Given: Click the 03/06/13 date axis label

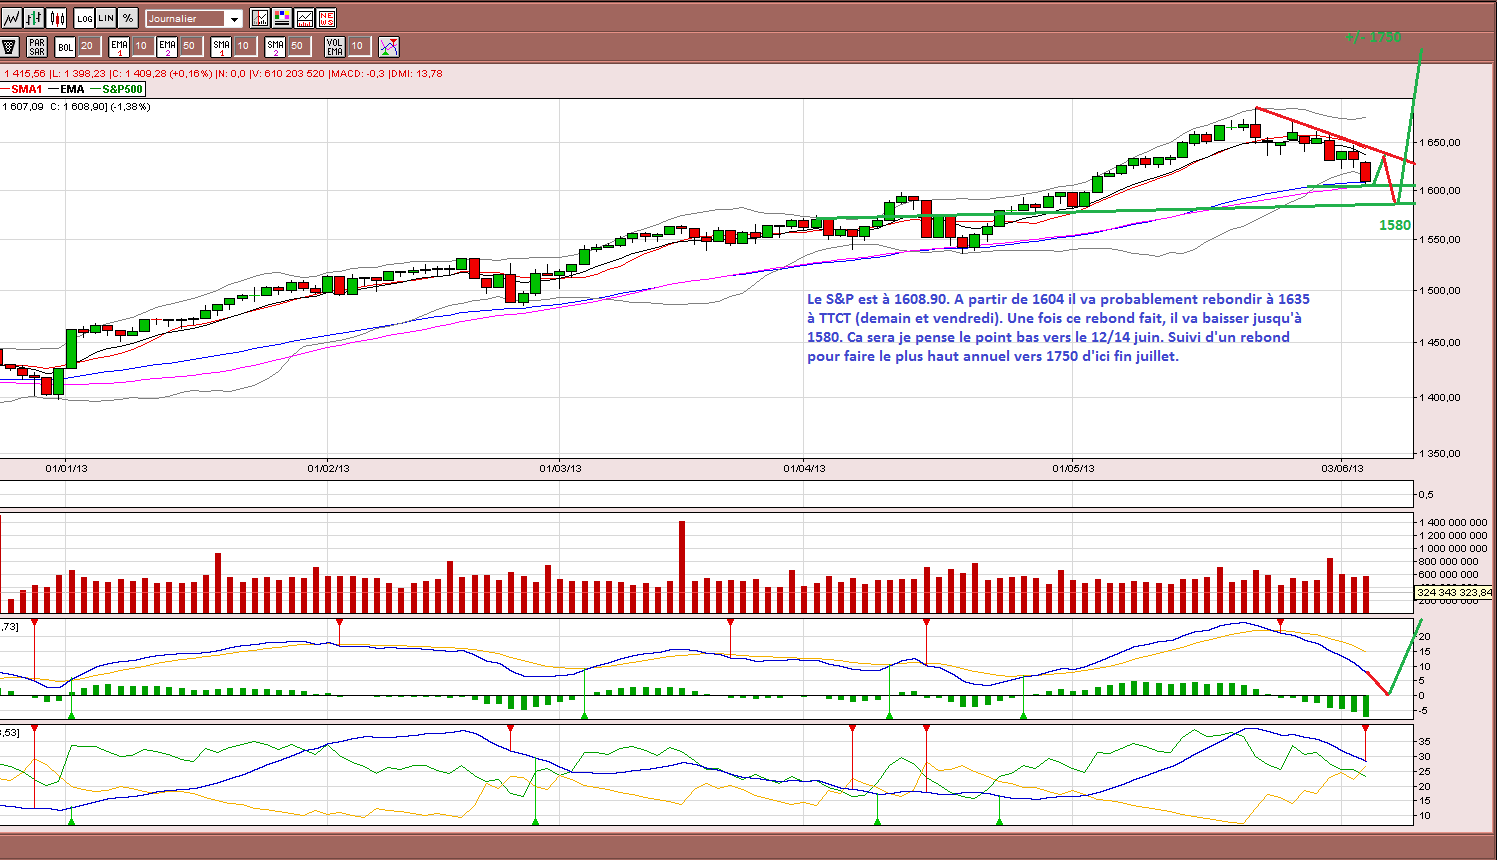Looking at the screenshot, I should (1342, 468).
